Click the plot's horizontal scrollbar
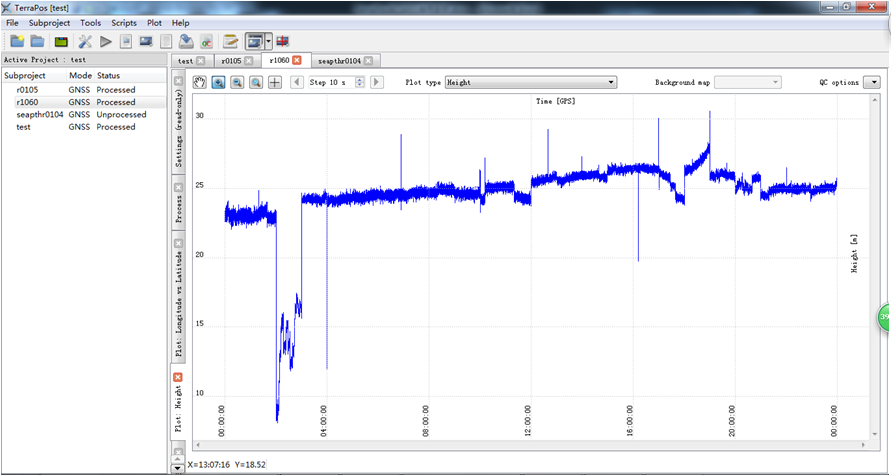 (530, 444)
